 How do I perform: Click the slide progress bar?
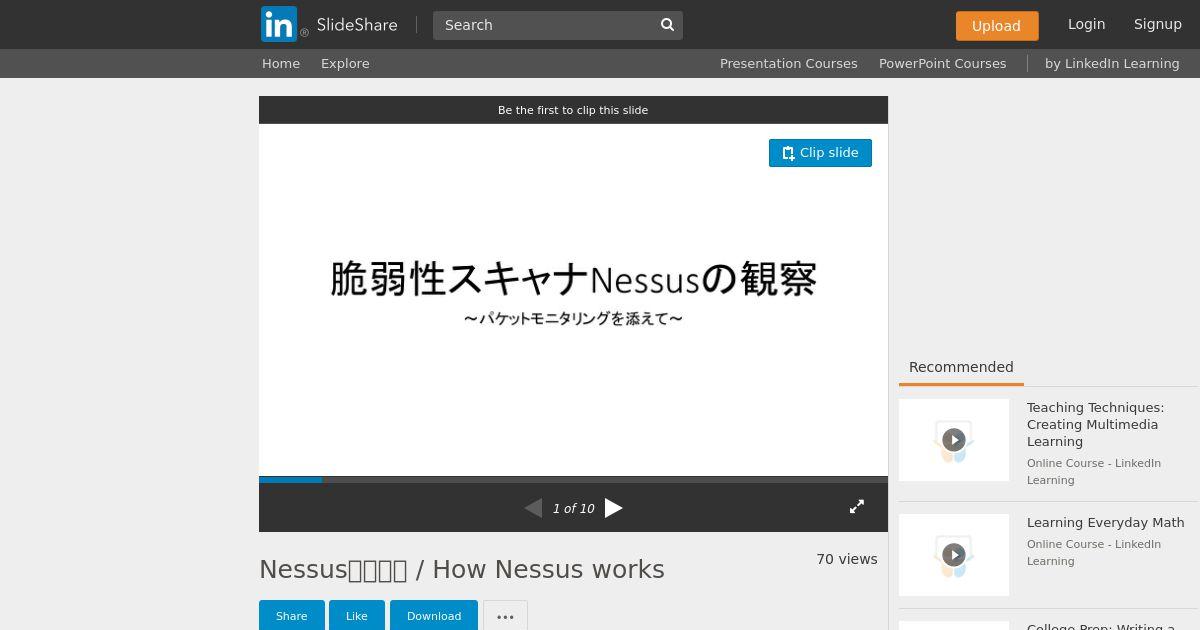[x=573, y=479]
